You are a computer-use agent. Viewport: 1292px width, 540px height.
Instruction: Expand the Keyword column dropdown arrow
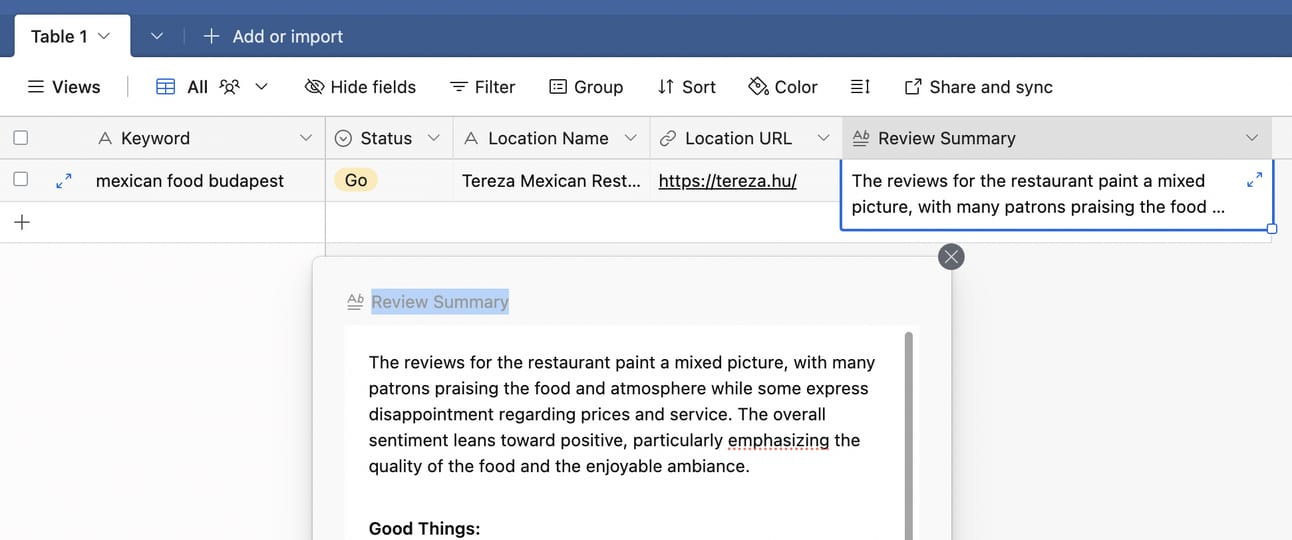(306, 138)
